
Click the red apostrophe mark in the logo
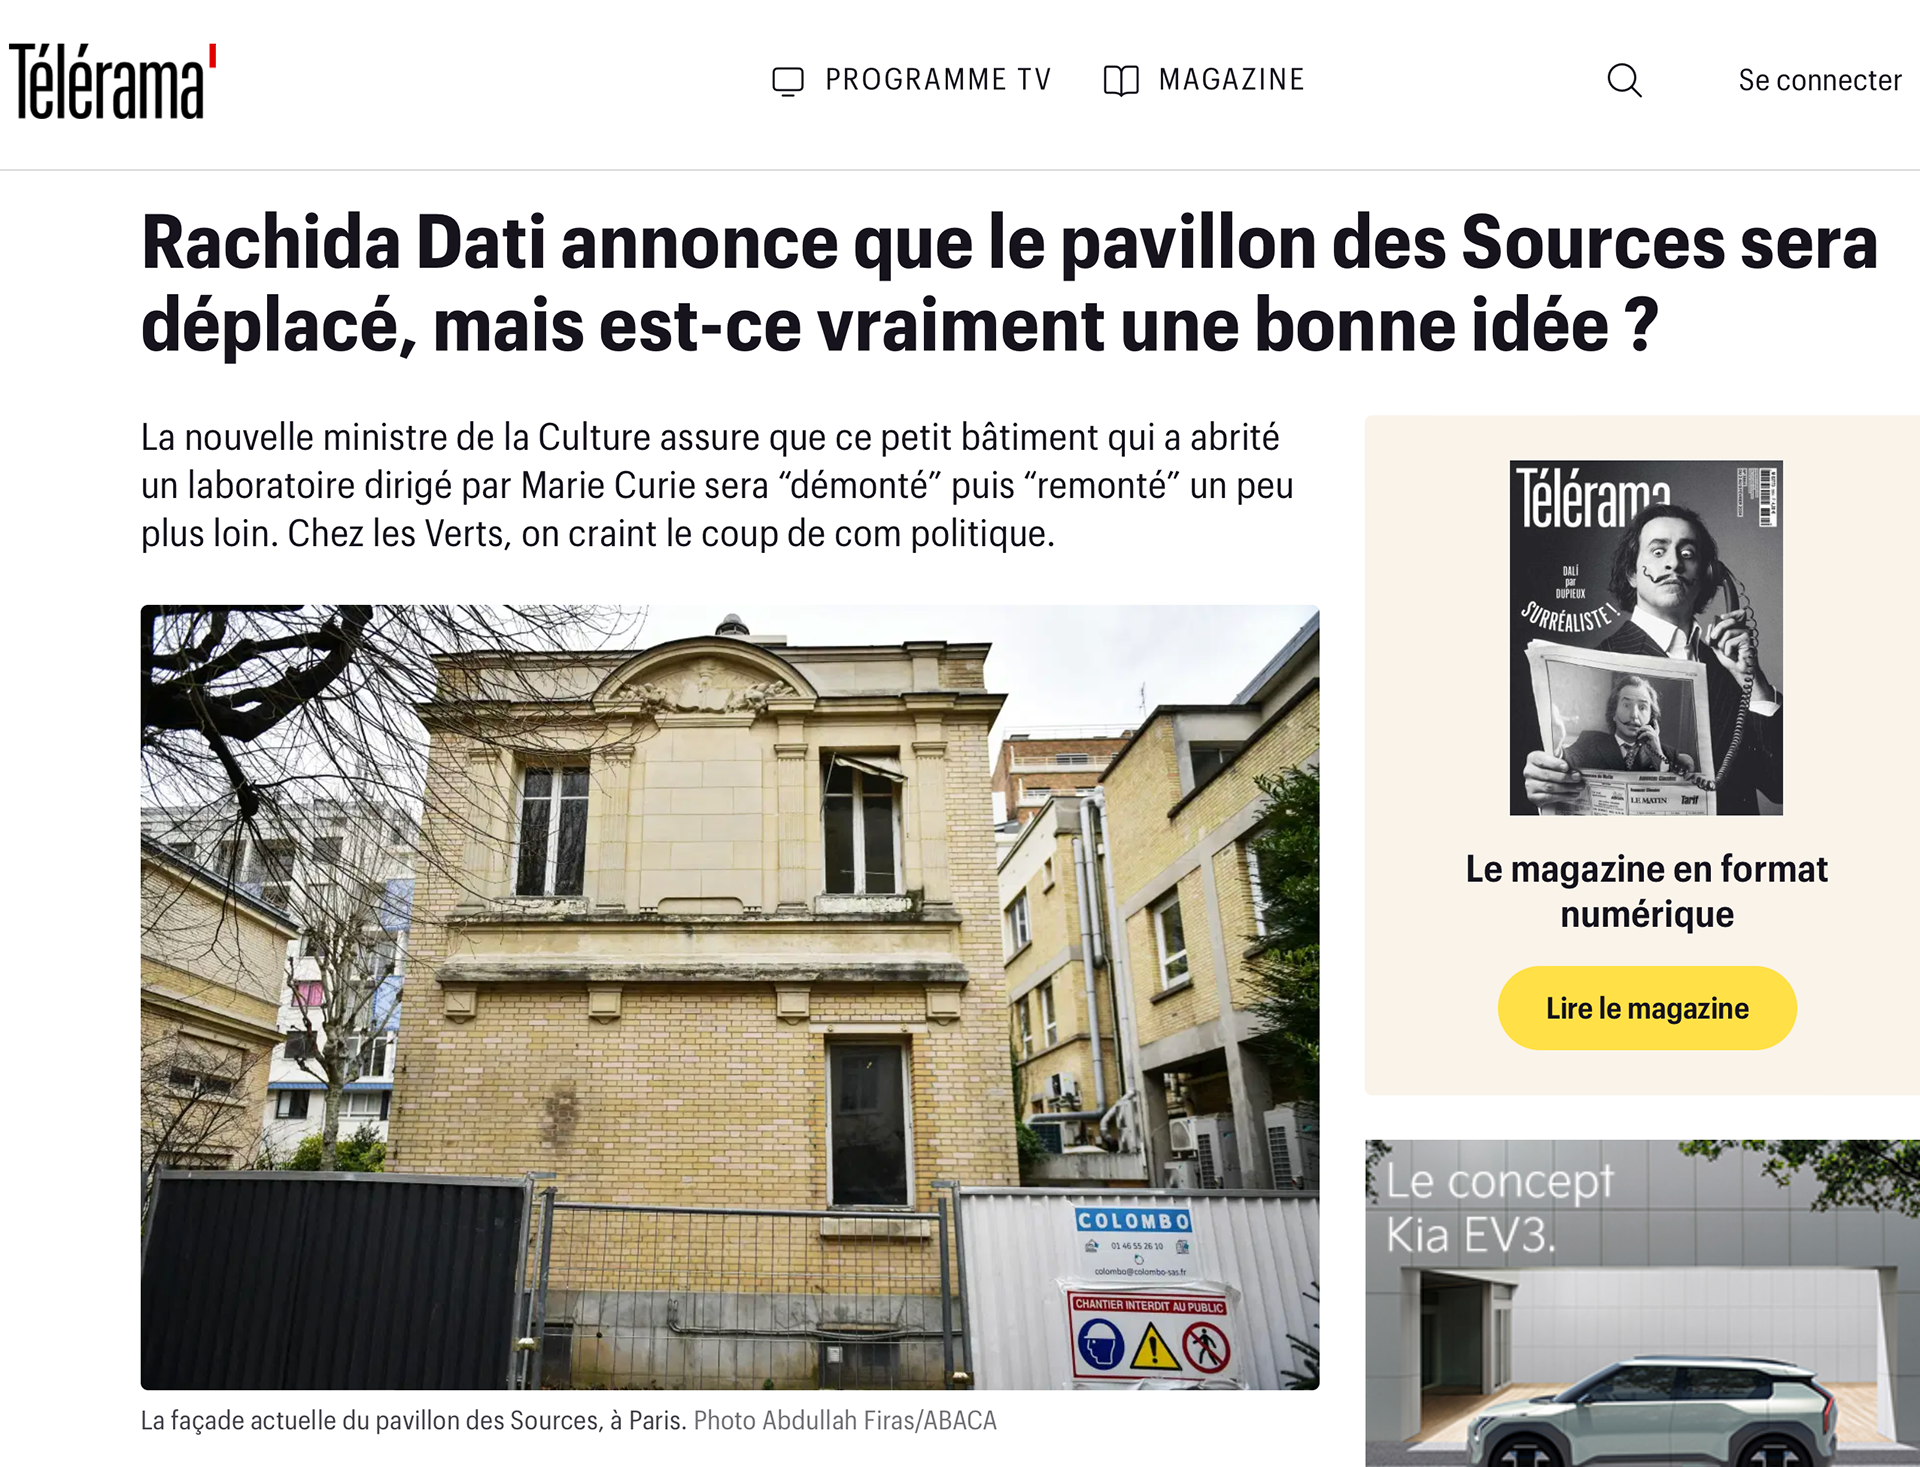tap(212, 56)
